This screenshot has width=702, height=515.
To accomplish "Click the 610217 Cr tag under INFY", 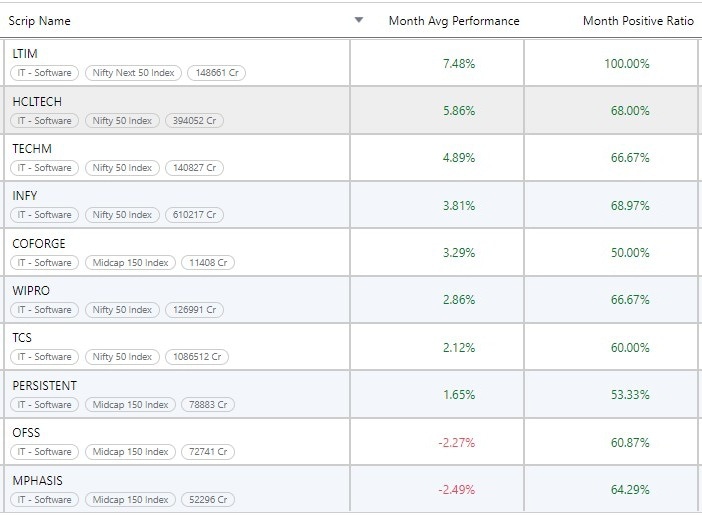I will pyautogui.click(x=194, y=215).
